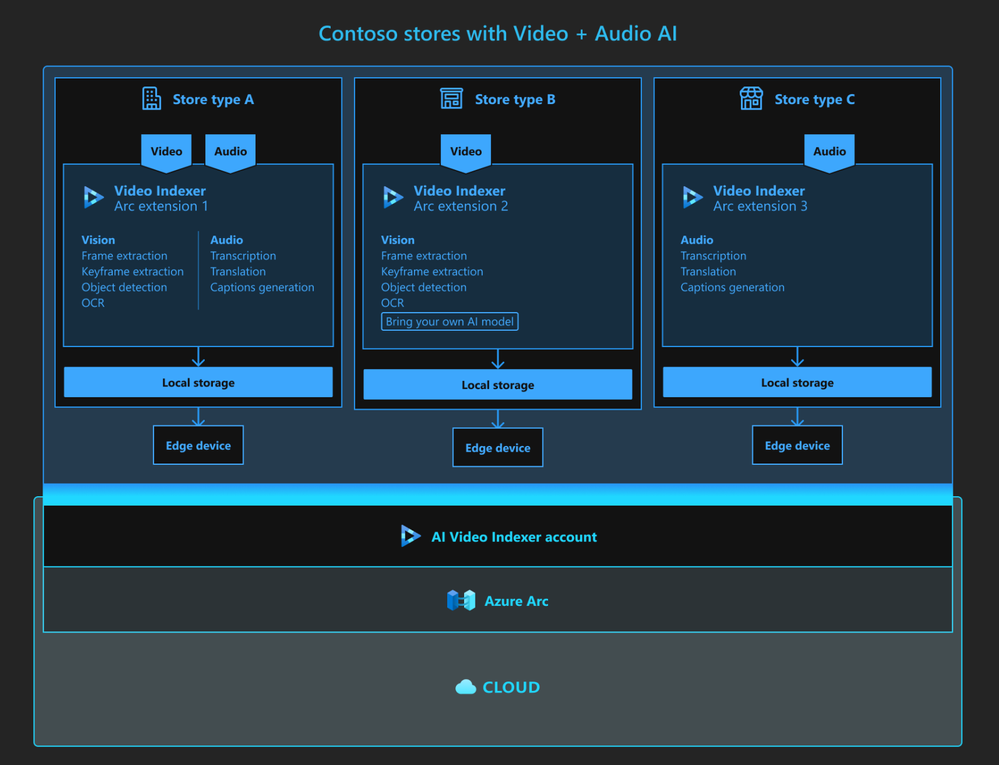Screen dimensions: 999x765
Task: Click Translation in Arc extension 1
Action: [x=238, y=272]
